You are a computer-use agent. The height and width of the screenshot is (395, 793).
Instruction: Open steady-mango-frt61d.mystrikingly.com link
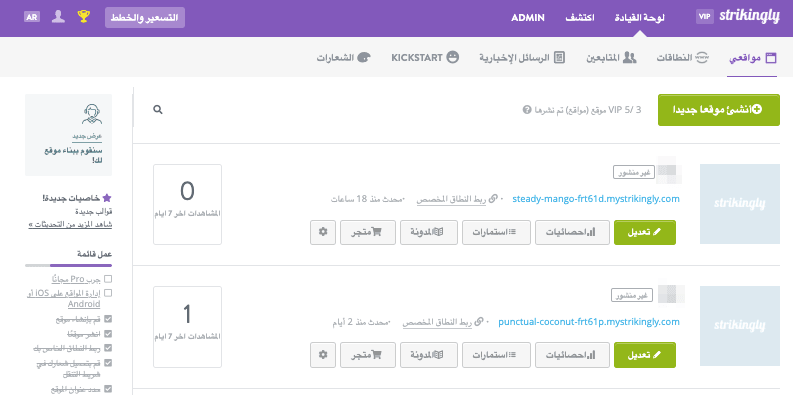[596, 199]
